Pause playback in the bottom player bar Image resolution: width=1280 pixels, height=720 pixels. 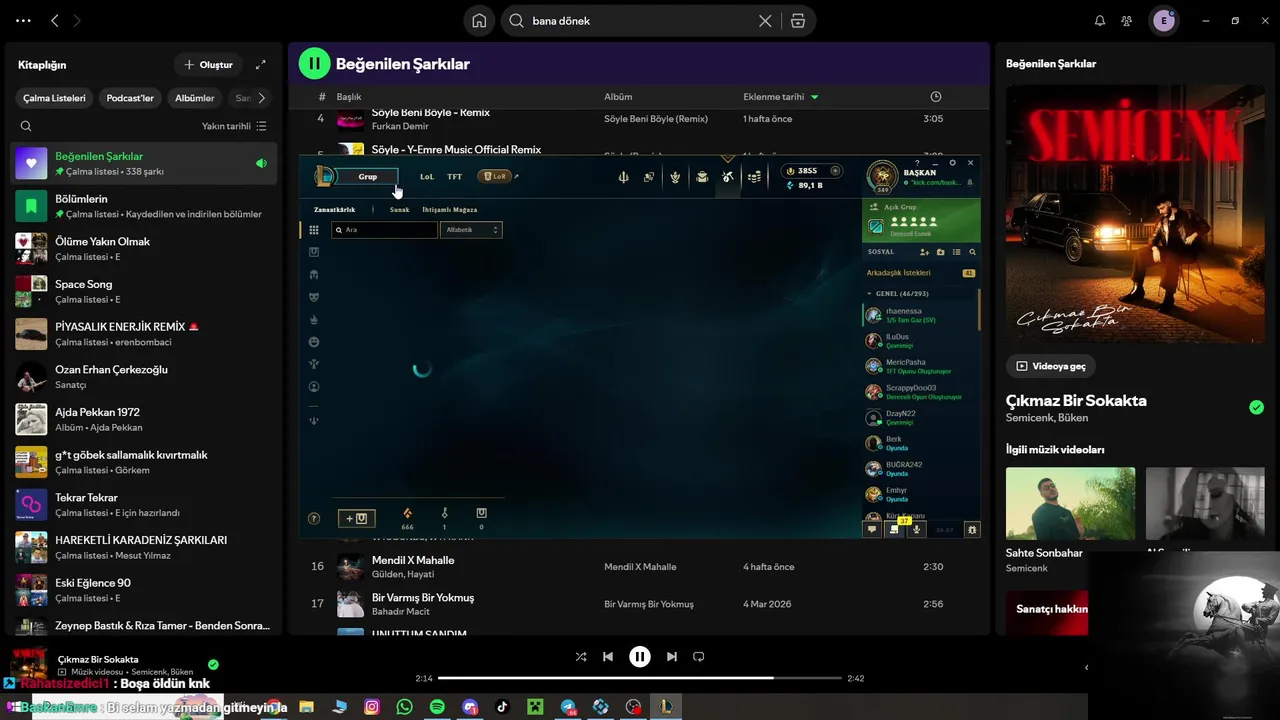point(640,657)
